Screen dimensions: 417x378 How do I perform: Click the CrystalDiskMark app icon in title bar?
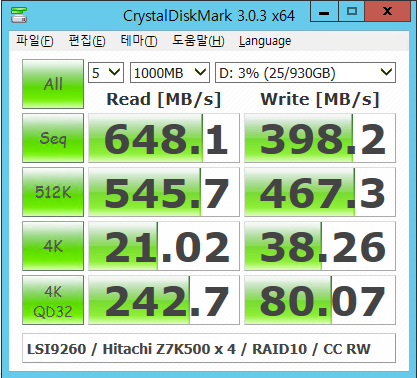19,15
